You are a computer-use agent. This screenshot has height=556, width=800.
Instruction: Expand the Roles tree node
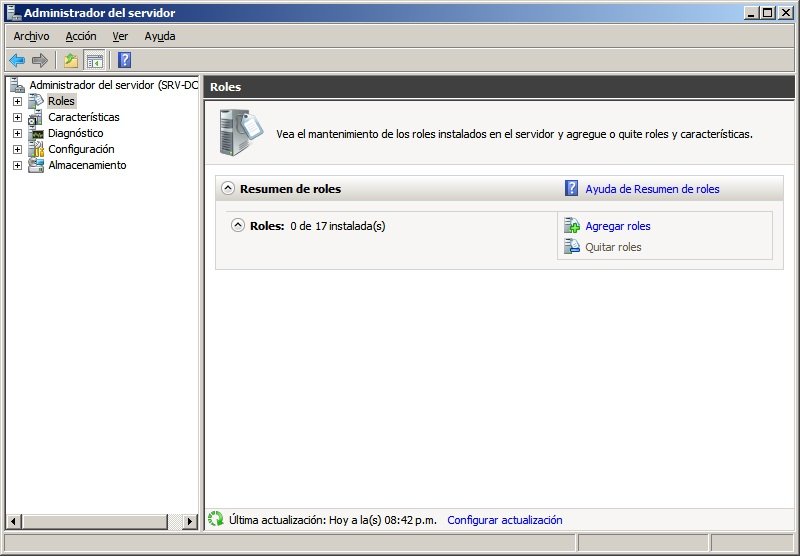[x=17, y=102]
